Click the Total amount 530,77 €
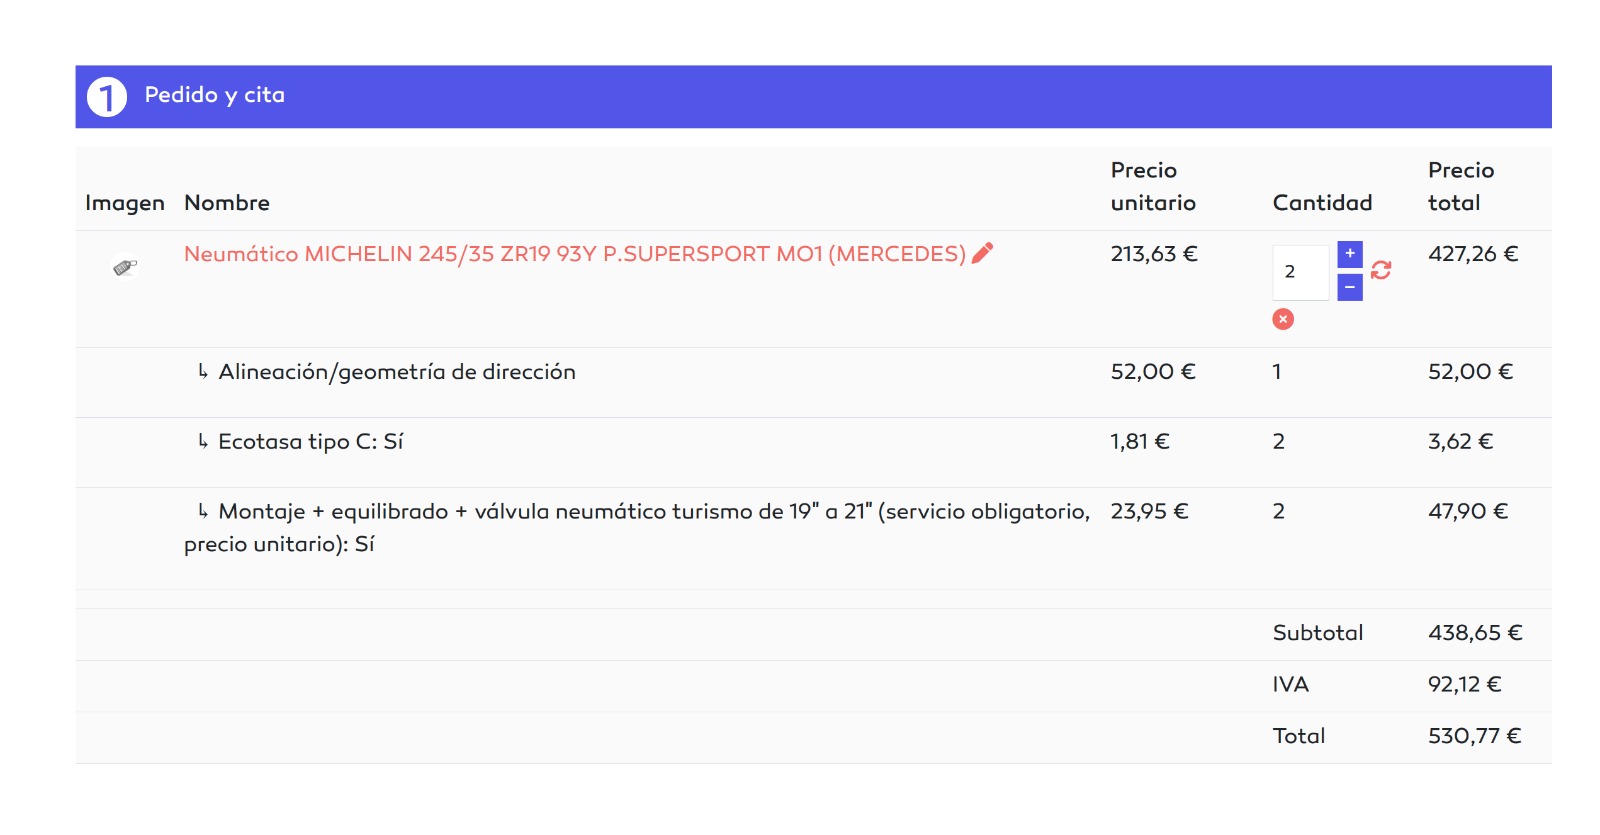 (x=1474, y=737)
